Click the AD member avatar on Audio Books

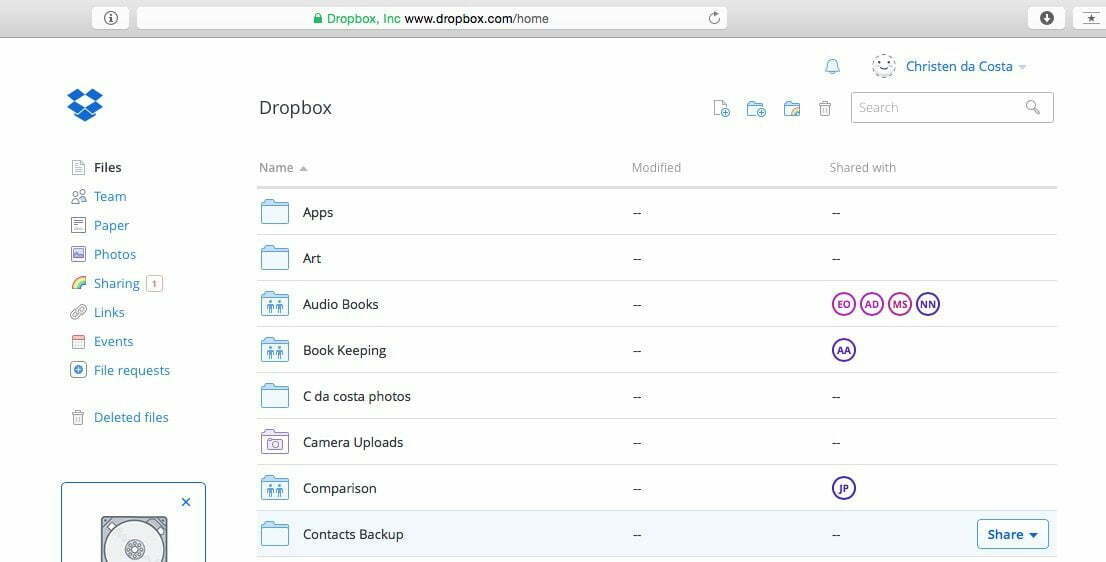tap(872, 304)
